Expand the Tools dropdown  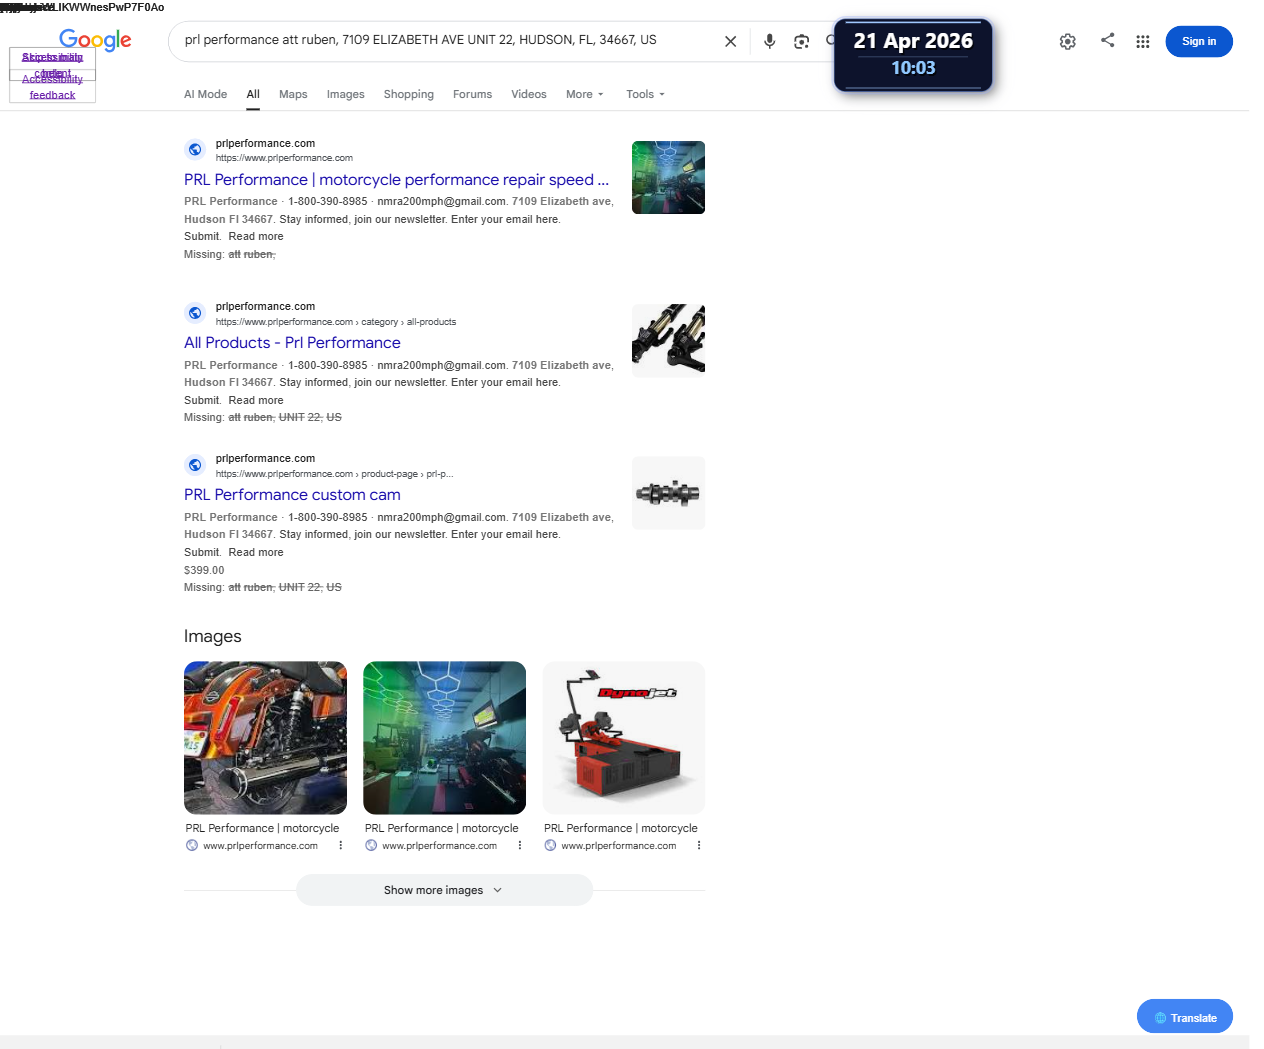pyautogui.click(x=645, y=94)
